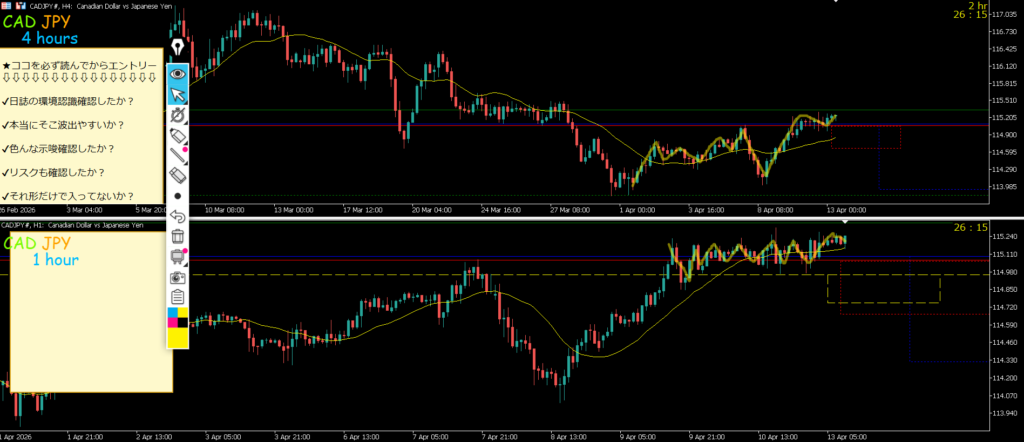Image resolution: width=1024 pixels, height=442 pixels.
Task: Take a screenshot with the camera icon
Action: click(x=178, y=277)
